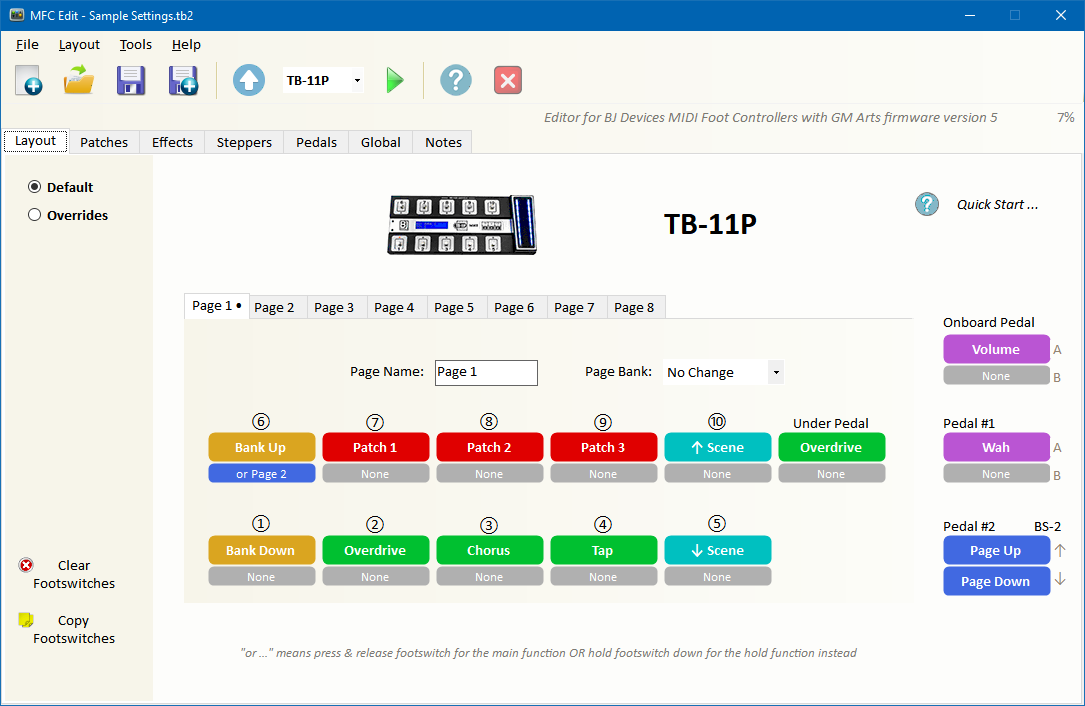Click the Clear Footswitches red icon
The image size is (1085, 706).
[26, 565]
